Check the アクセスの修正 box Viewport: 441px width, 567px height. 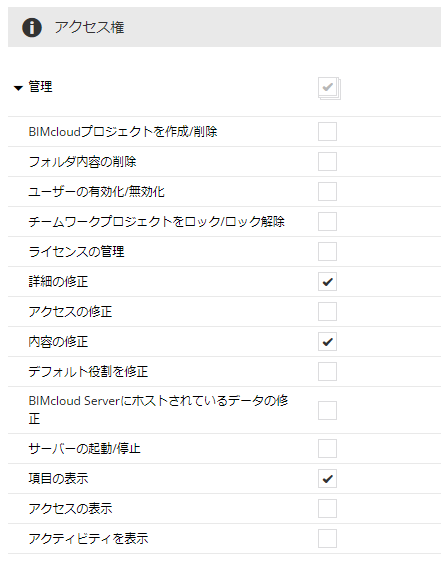(327, 311)
